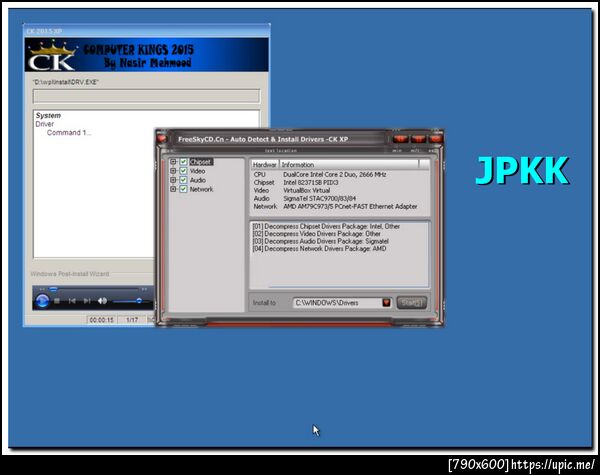This screenshot has height=475, width=600.
Task: Click log line 04 Decompress Network Drivers Package
Action: pyautogui.click(x=319, y=249)
